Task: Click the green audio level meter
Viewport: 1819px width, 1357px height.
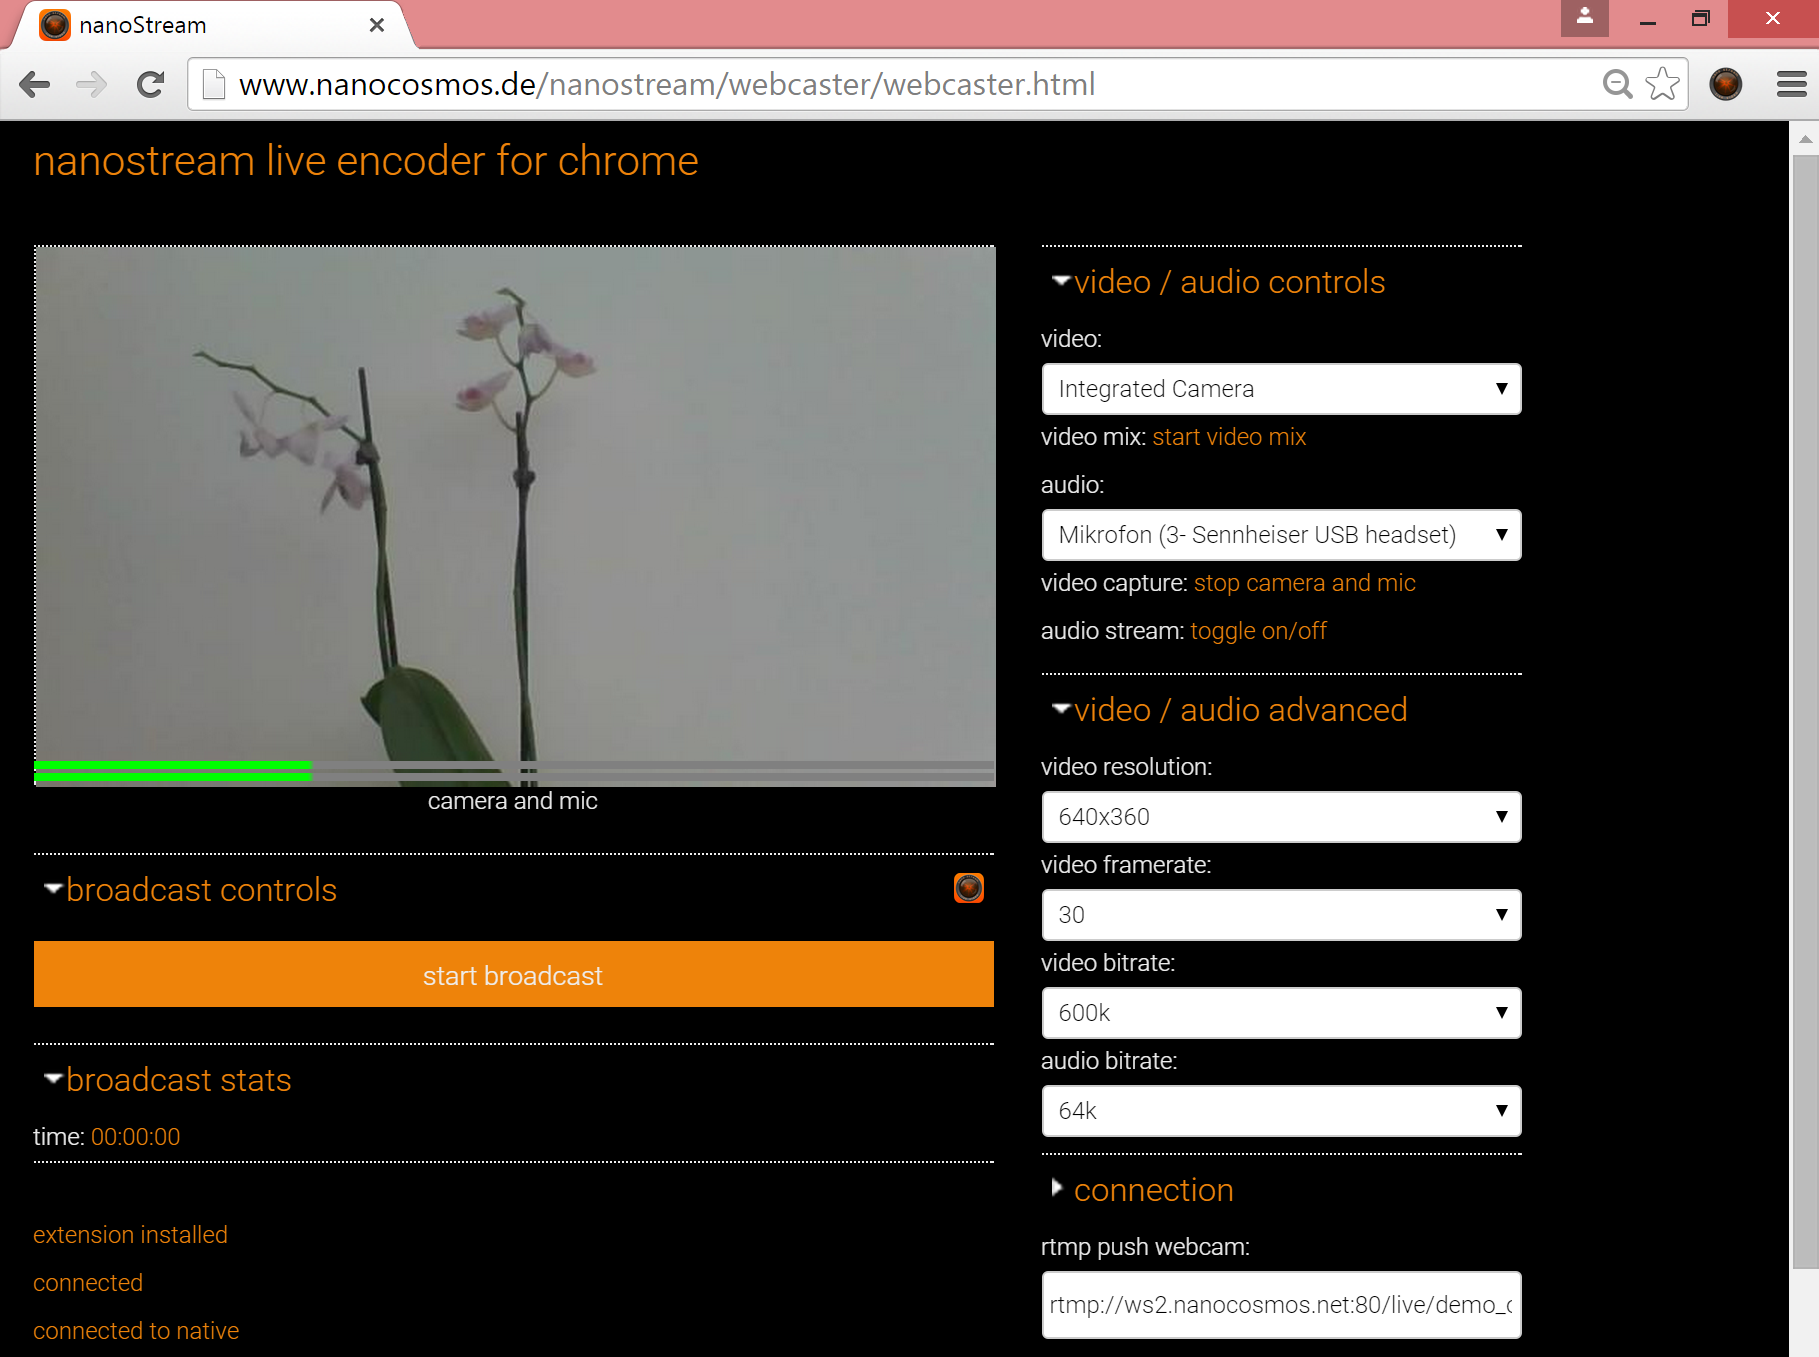Action: click(173, 771)
